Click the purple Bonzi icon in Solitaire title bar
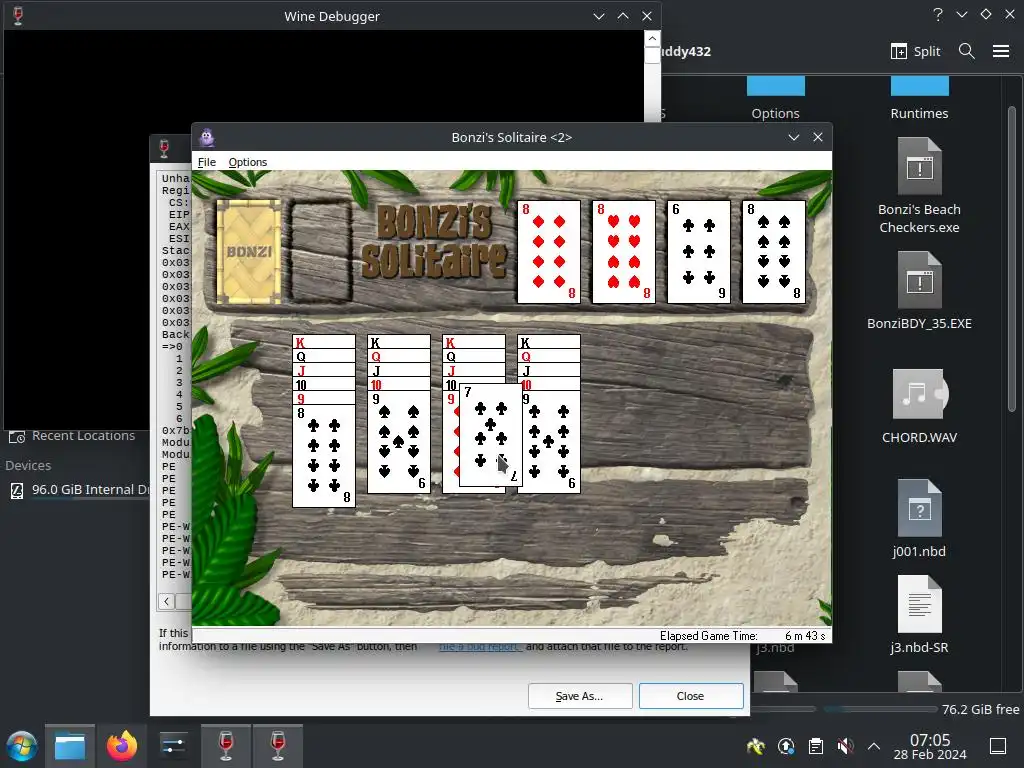The height and width of the screenshot is (768, 1024). [207, 137]
